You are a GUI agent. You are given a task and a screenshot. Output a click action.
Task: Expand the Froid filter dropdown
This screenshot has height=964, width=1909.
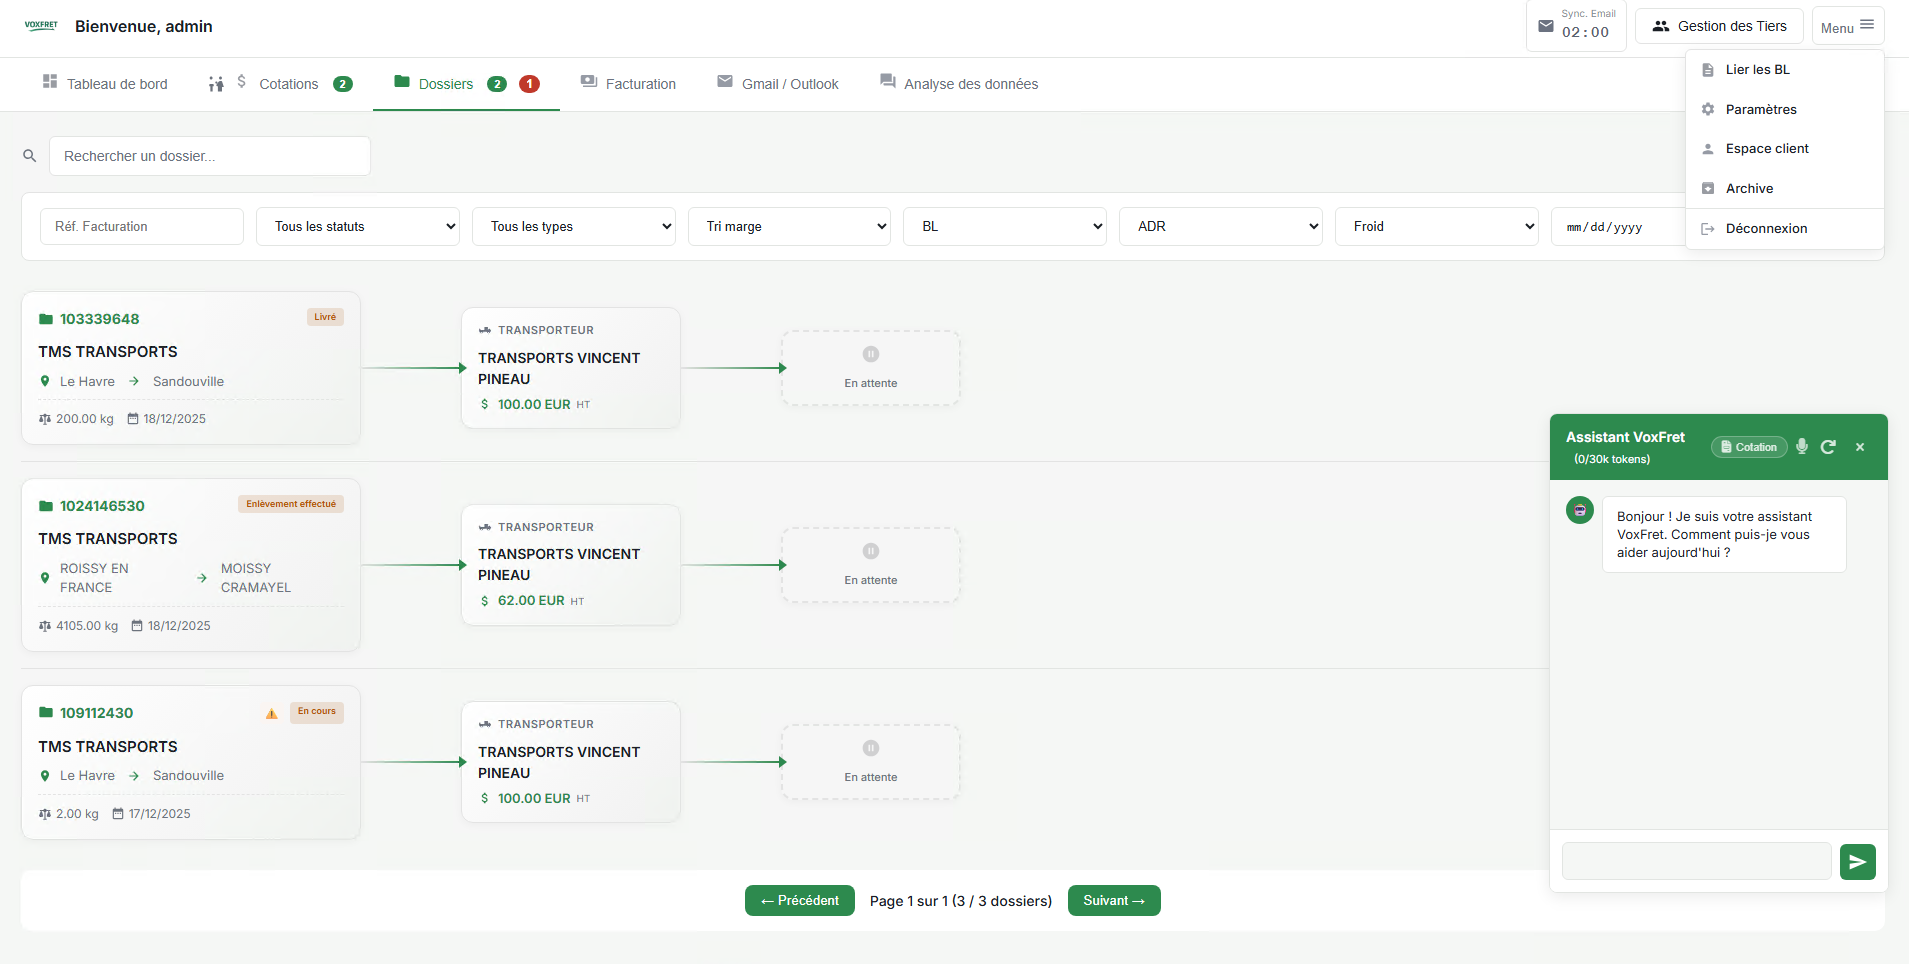1437,226
